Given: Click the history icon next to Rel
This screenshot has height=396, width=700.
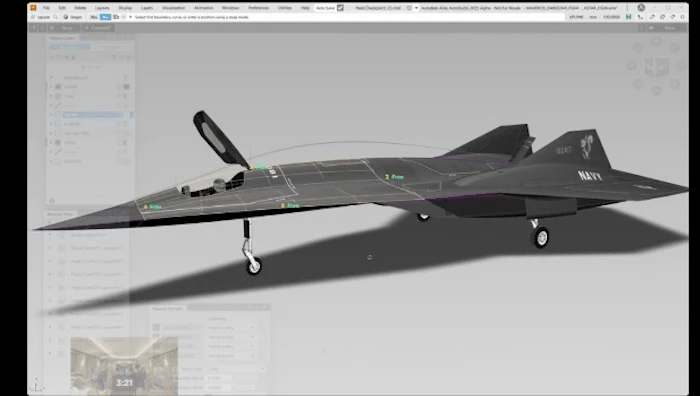Looking at the screenshot, I should [116, 17].
